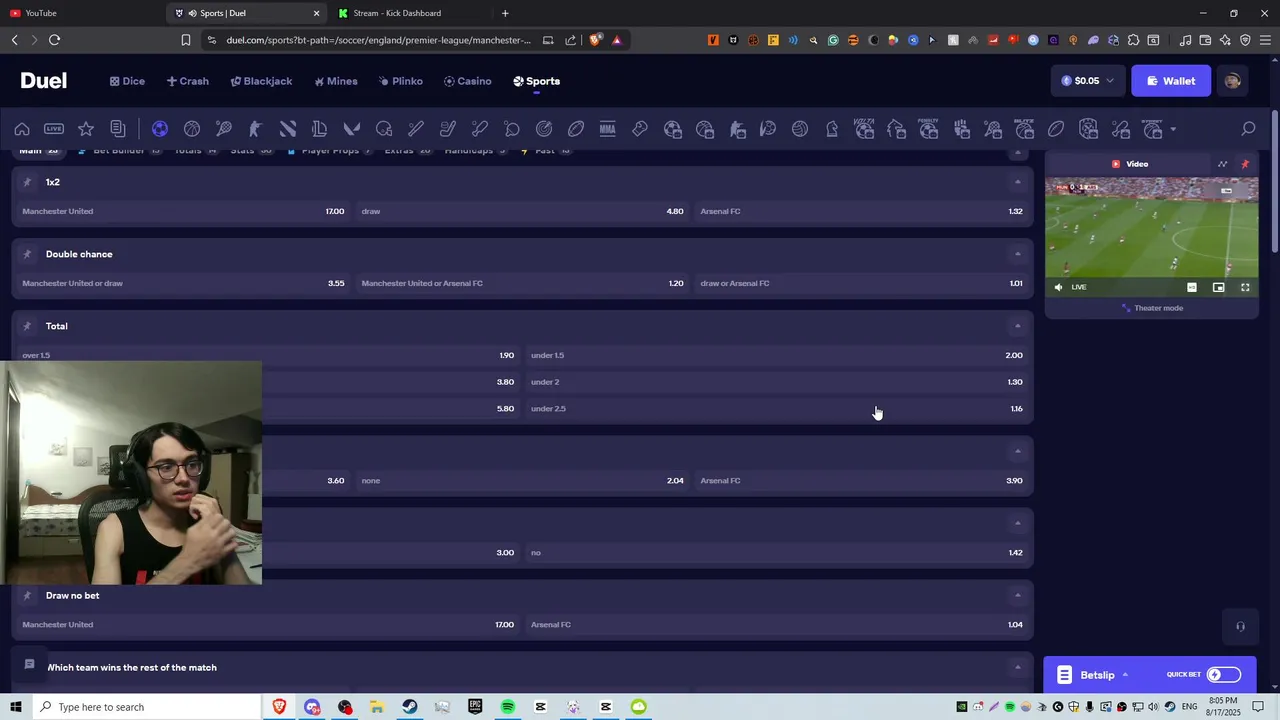
Task: Open favorites star in sports bar
Action: [86, 129]
